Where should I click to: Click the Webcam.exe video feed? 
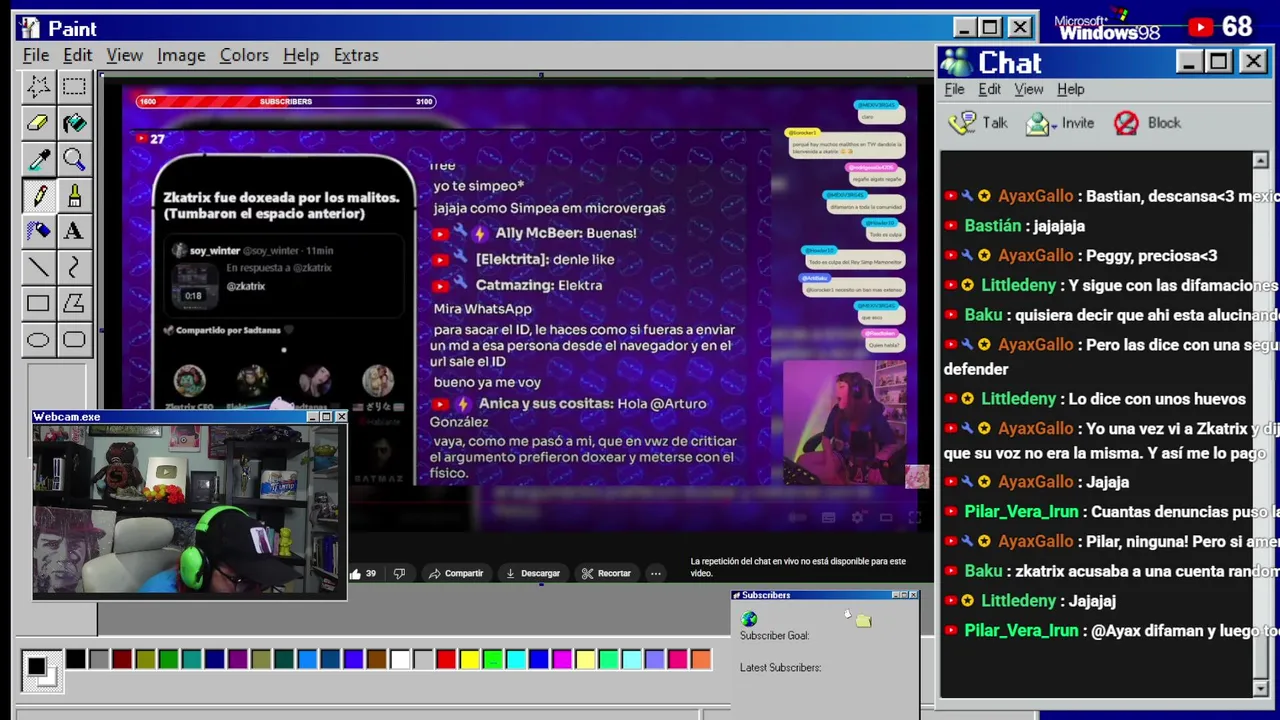190,511
